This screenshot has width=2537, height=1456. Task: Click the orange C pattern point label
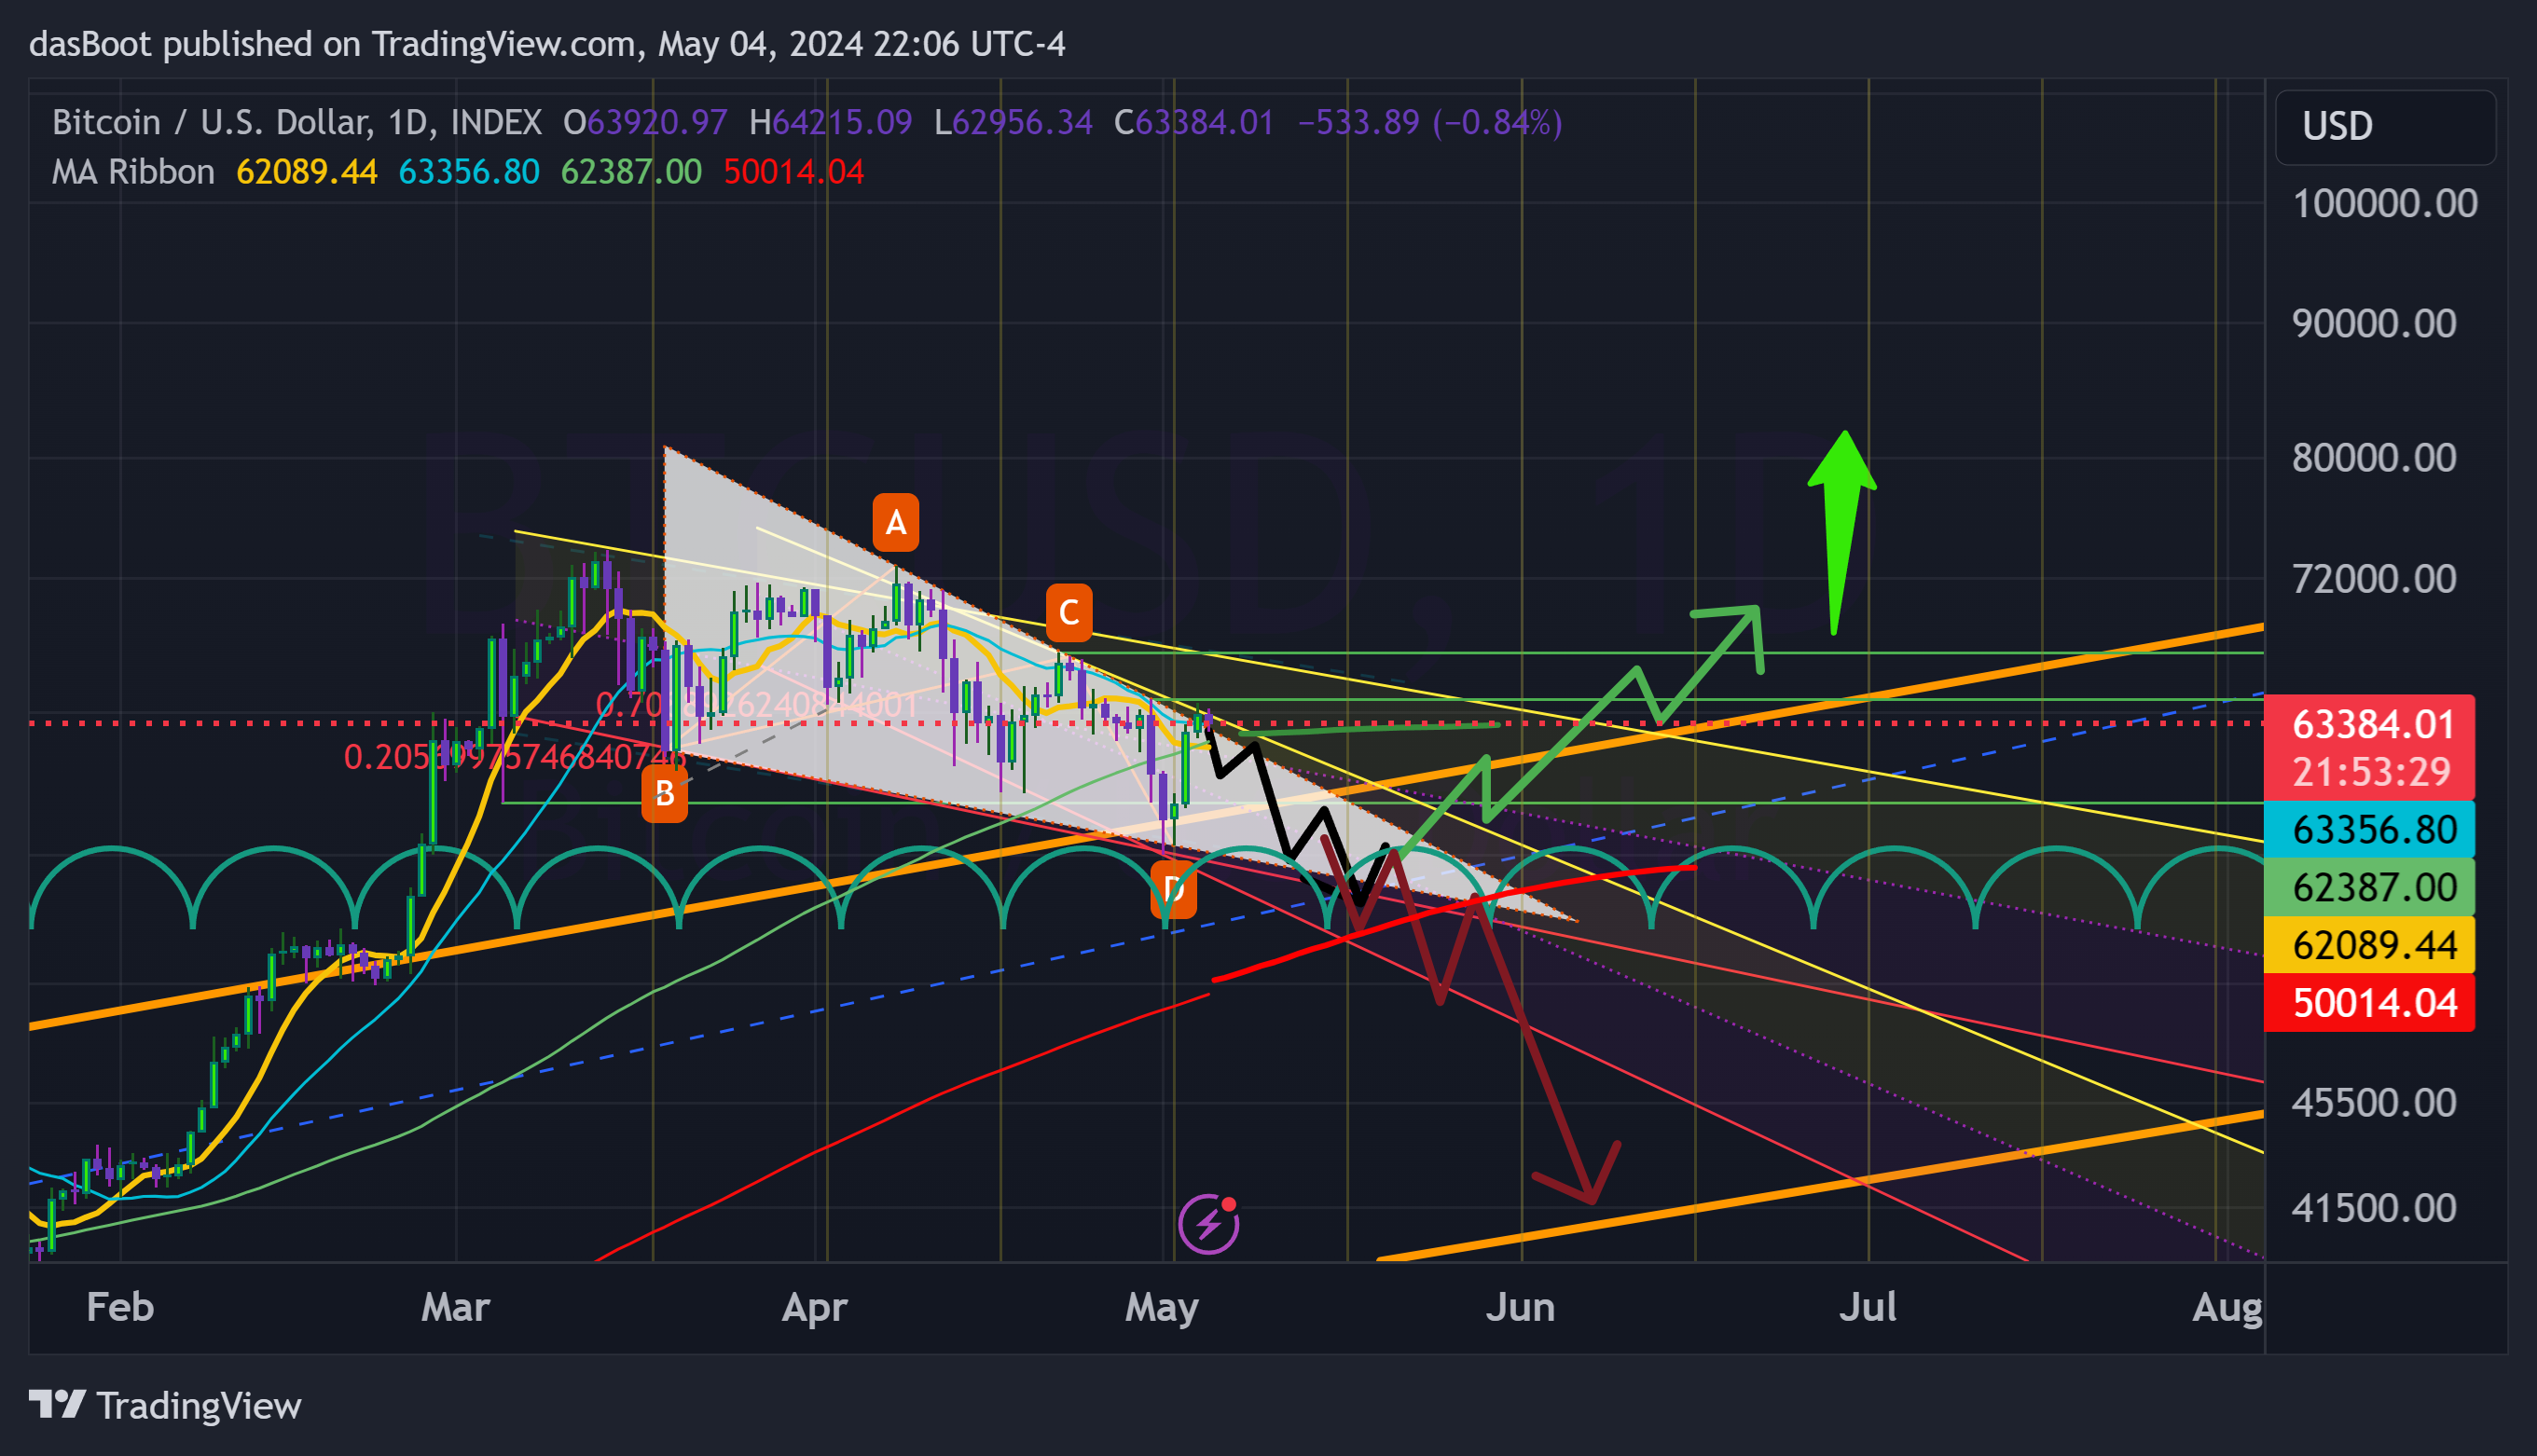click(1069, 612)
